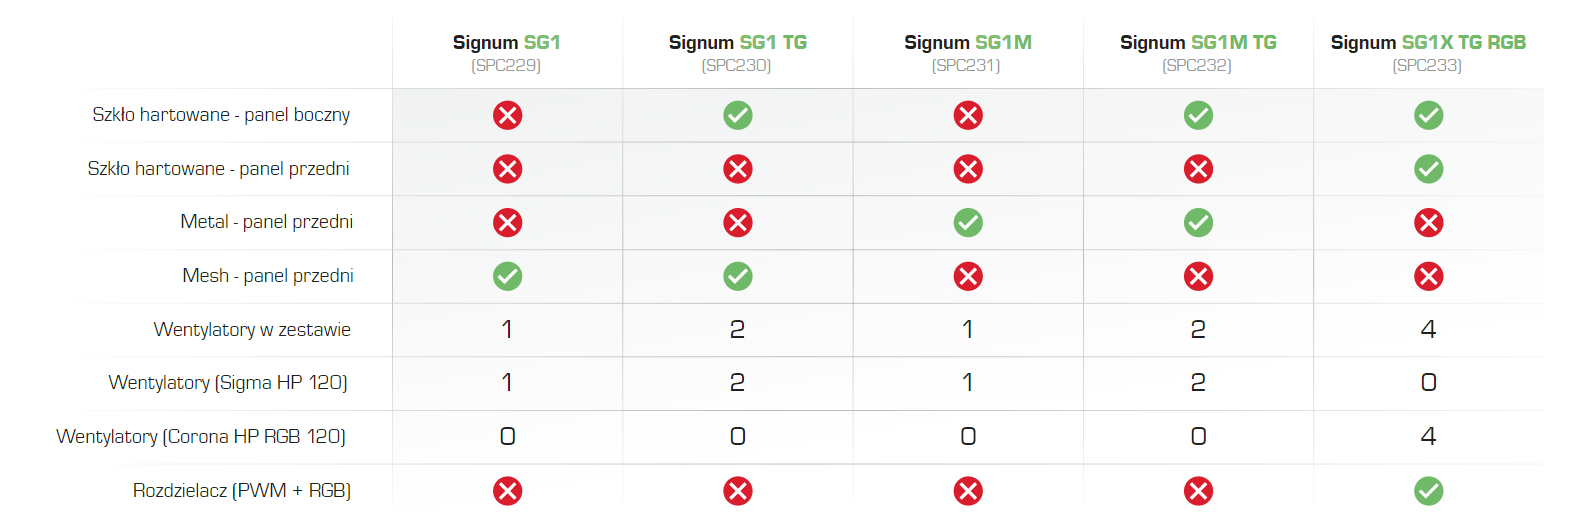Click the Wentylatory w zestawie row label
Image resolution: width=1581 pixels, height=532 pixels.
click(x=252, y=330)
